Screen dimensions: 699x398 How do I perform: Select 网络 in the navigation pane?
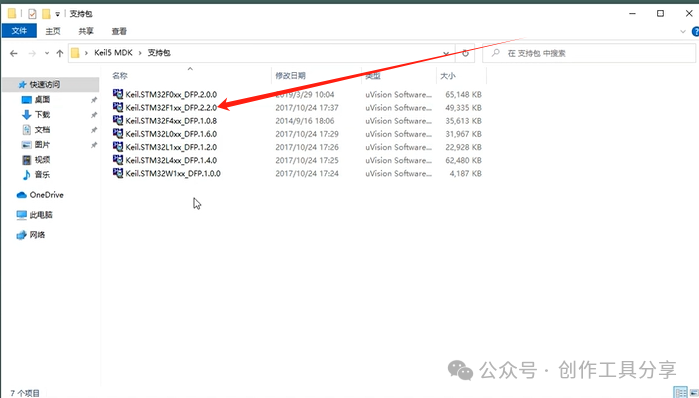(37, 235)
